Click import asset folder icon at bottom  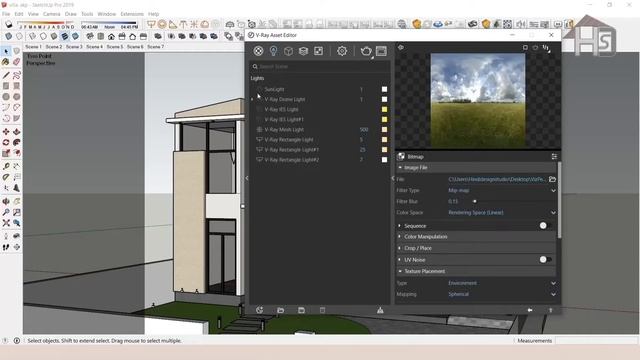point(280,310)
